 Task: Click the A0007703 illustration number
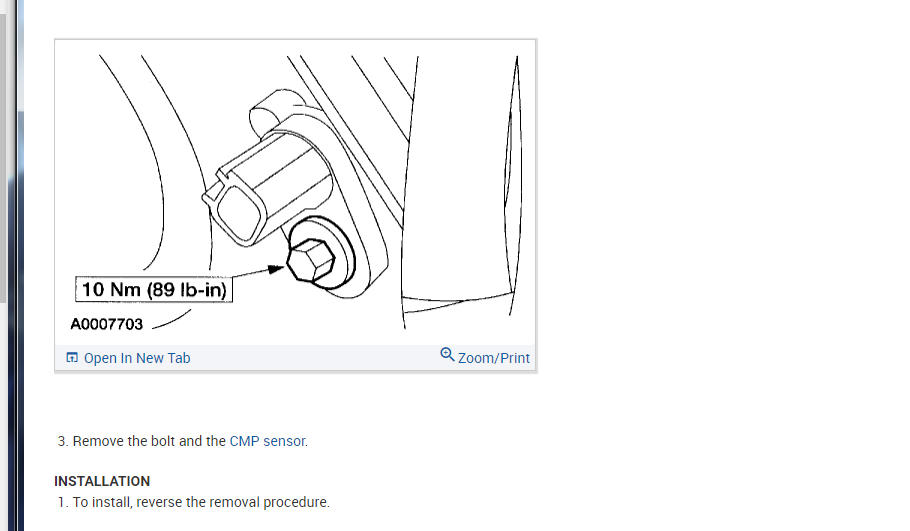(107, 324)
